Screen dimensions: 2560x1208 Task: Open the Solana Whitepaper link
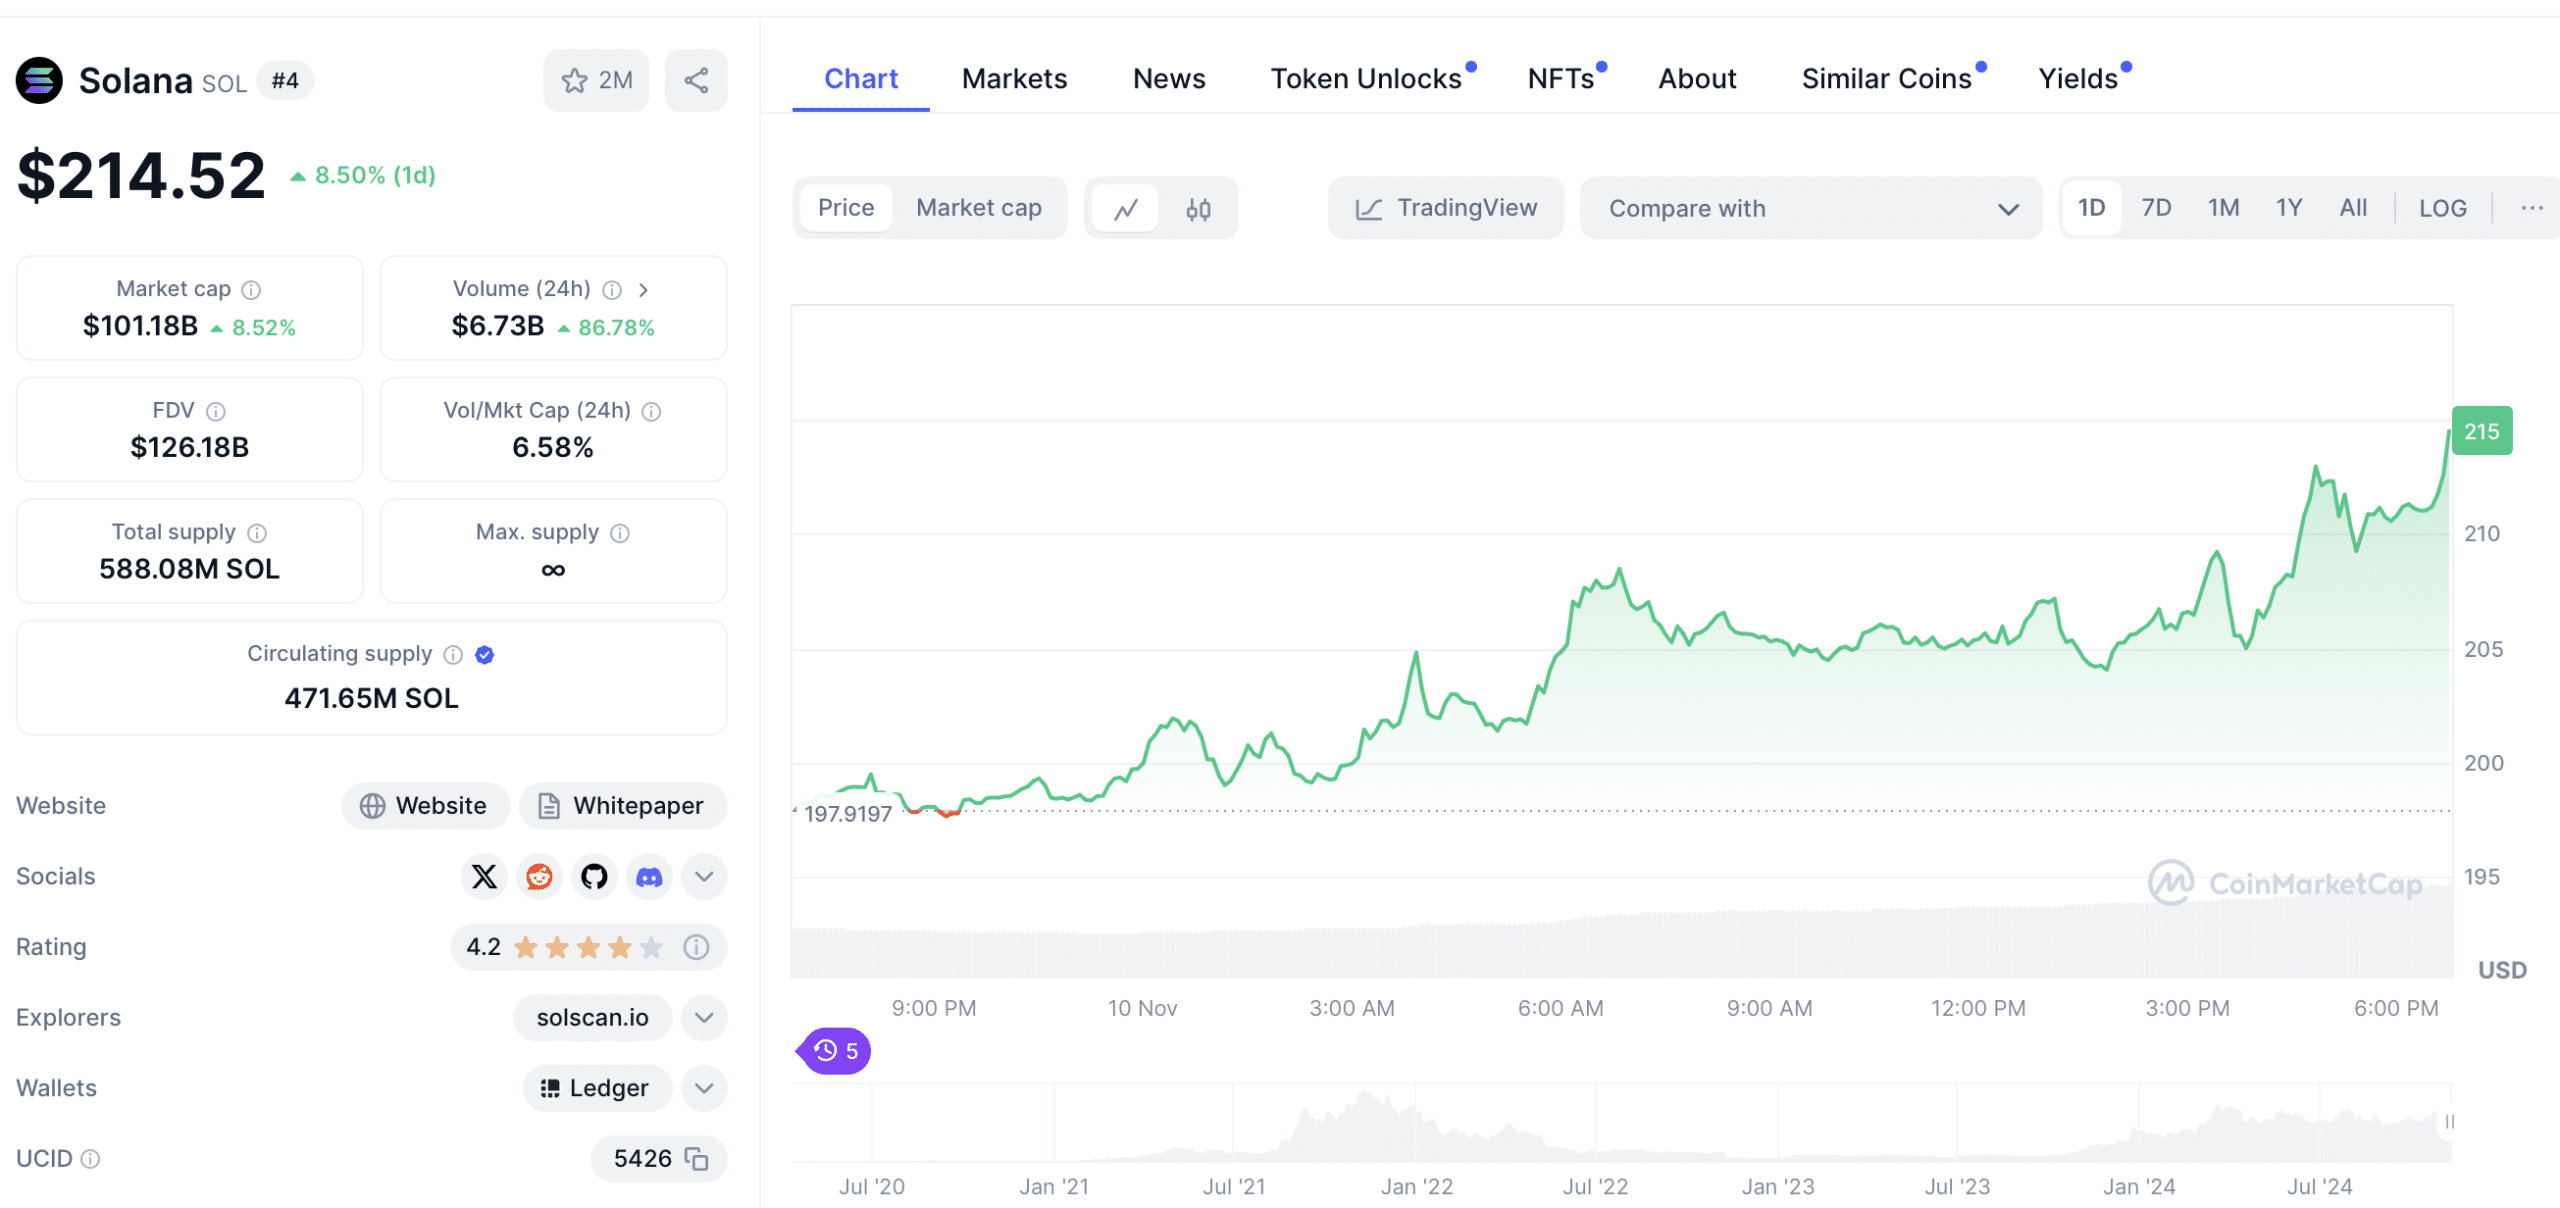click(x=622, y=806)
